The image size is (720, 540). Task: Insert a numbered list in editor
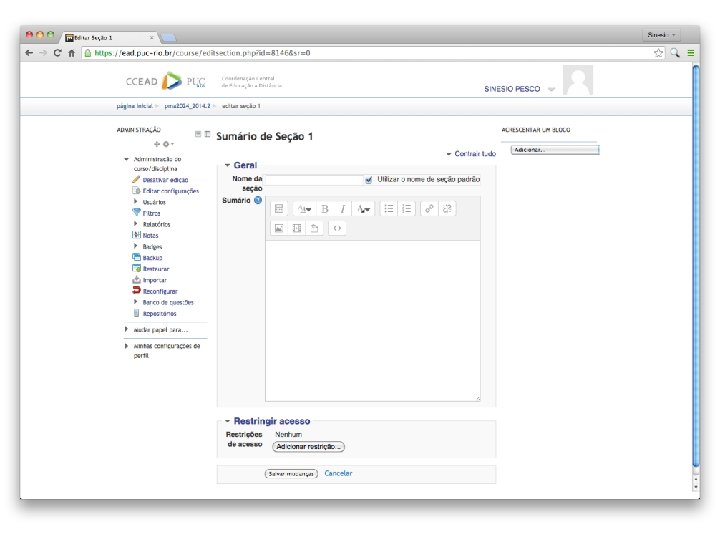pyautogui.click(x=407, y=209)
